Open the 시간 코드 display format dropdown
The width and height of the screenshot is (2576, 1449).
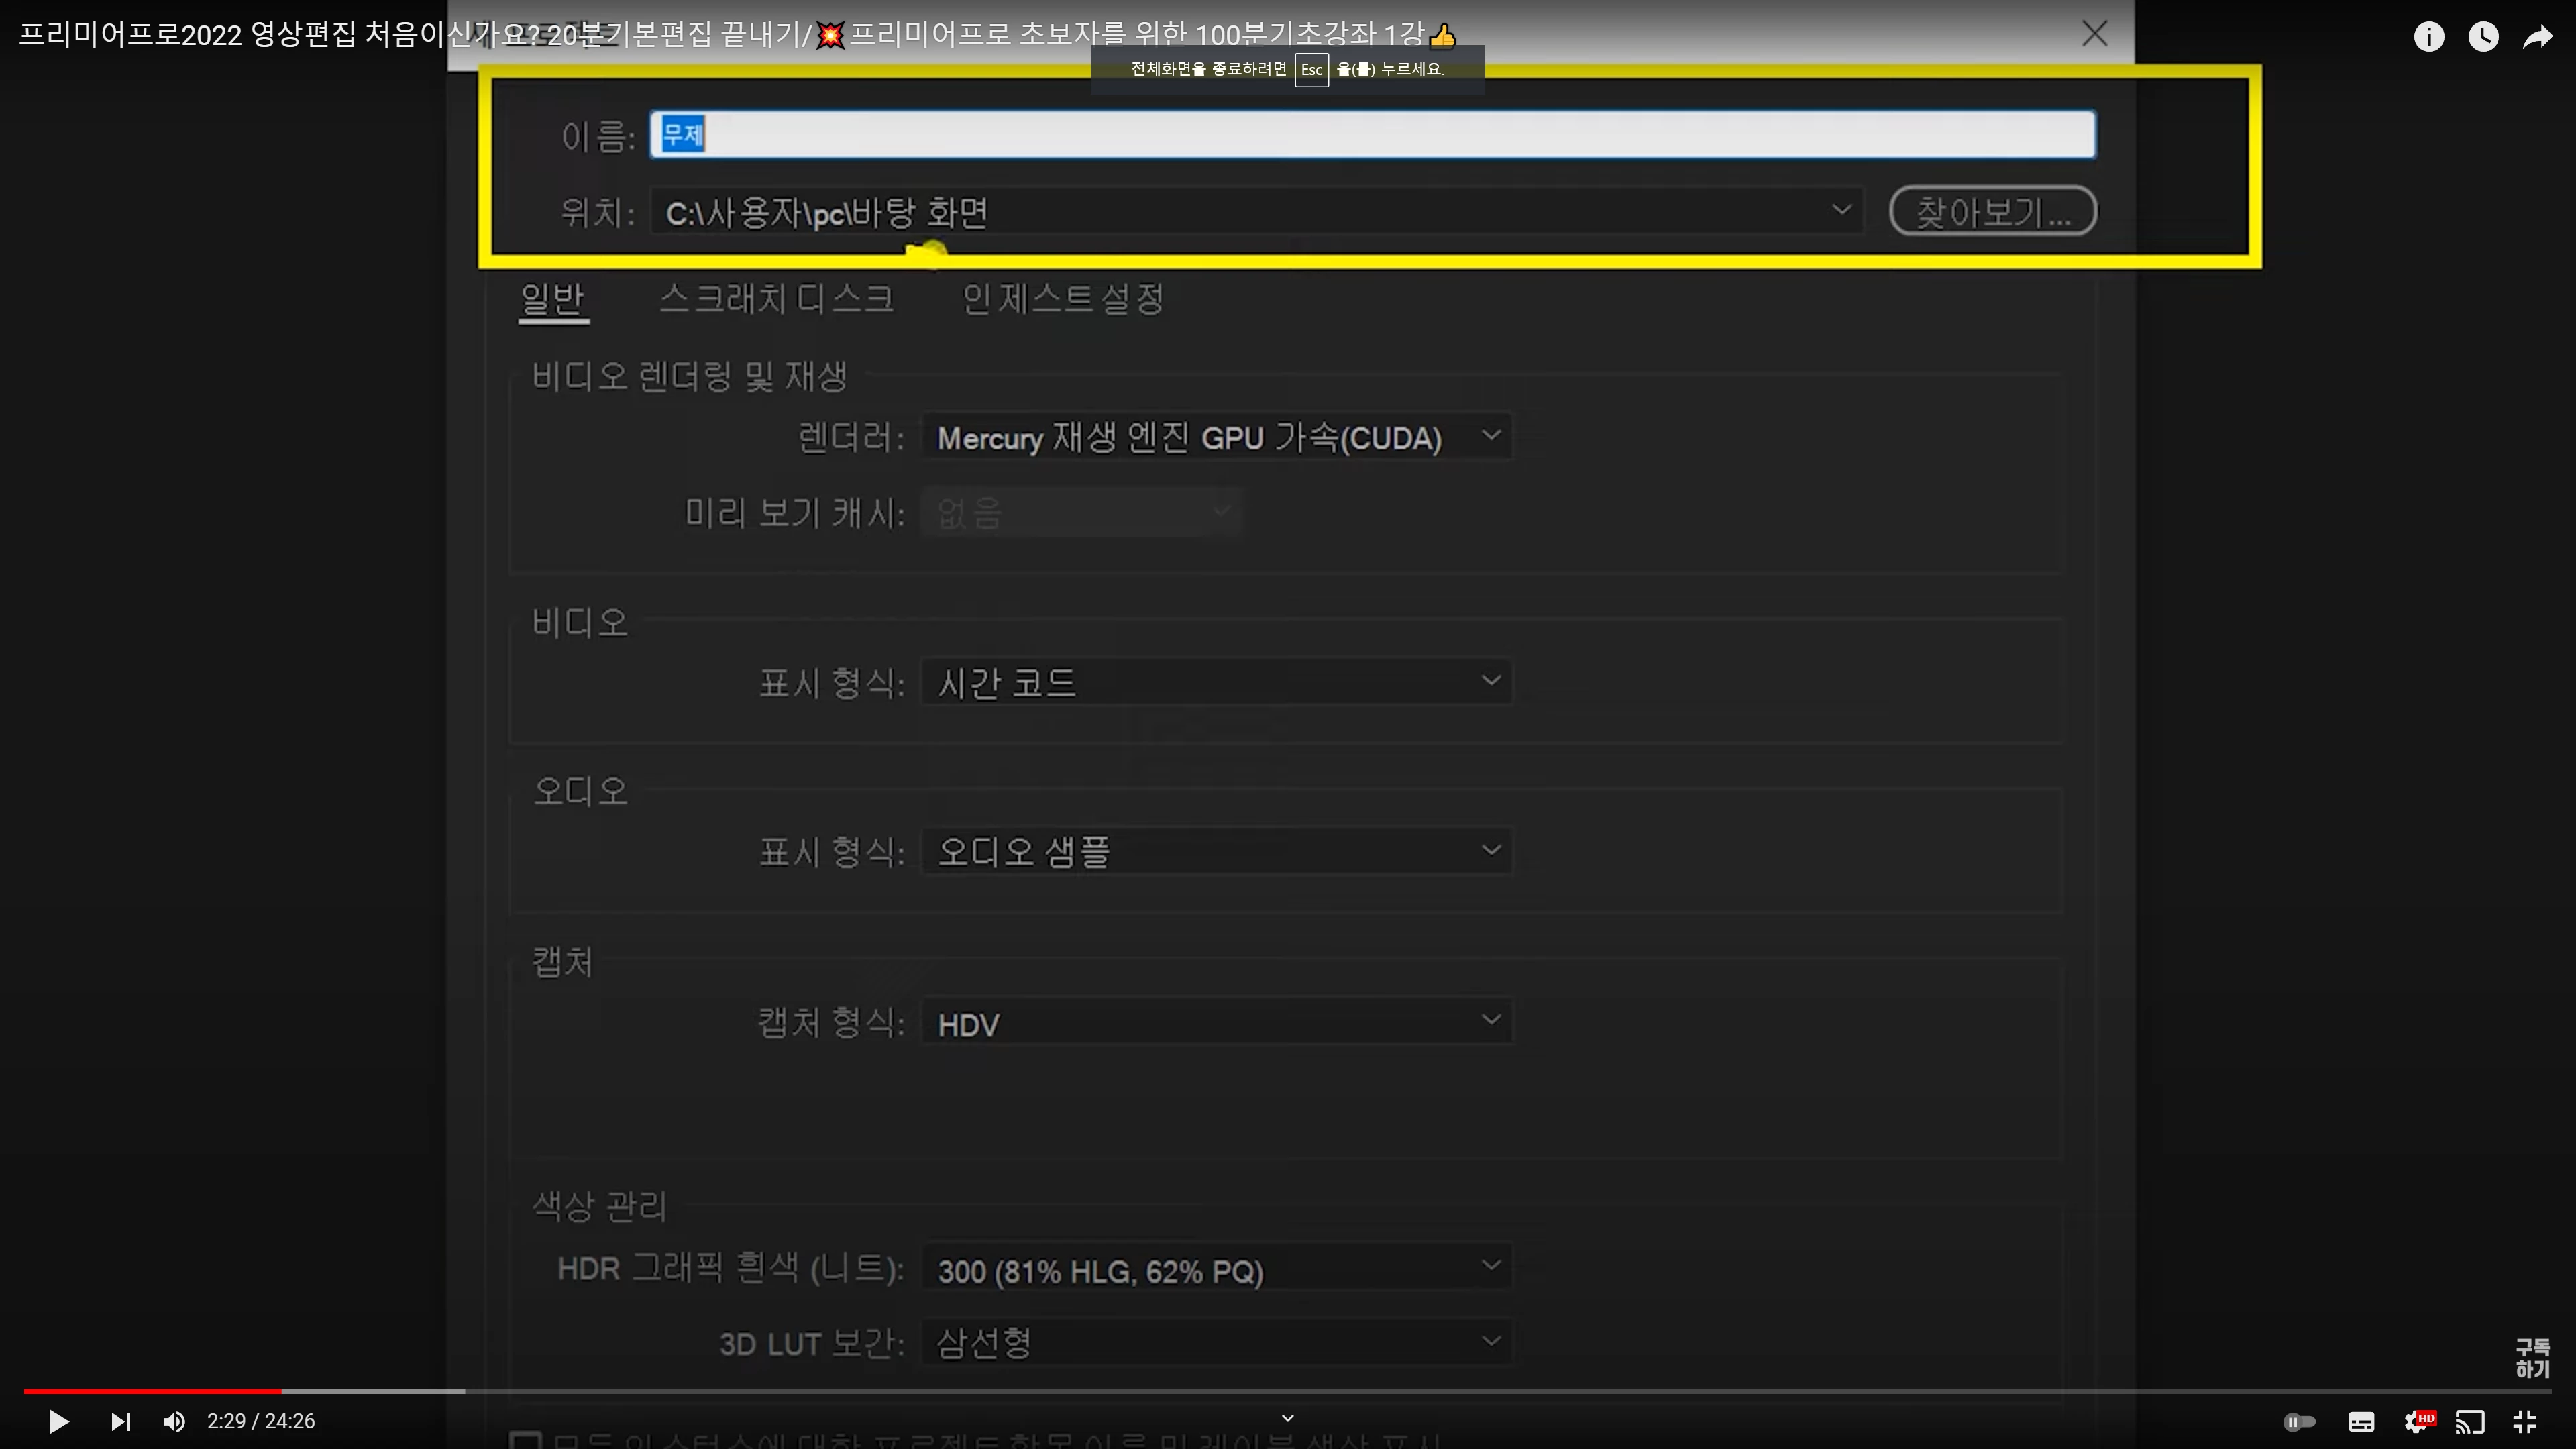click(1216, 682)
